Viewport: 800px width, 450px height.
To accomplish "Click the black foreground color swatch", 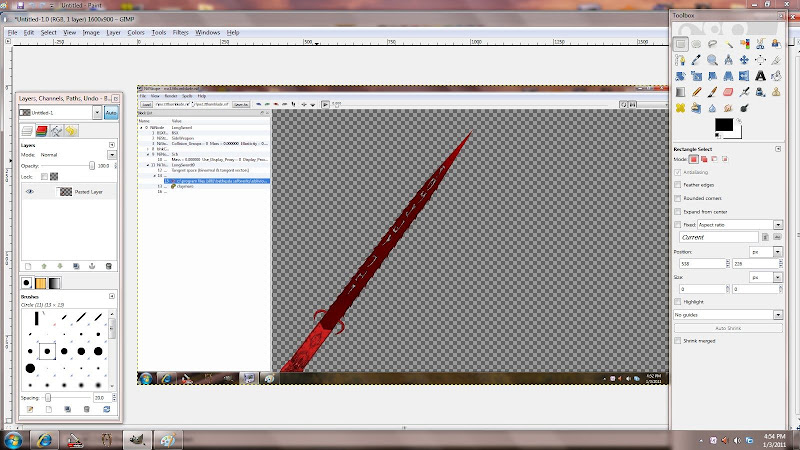I will pyautogui.click(x=723, y=124).
